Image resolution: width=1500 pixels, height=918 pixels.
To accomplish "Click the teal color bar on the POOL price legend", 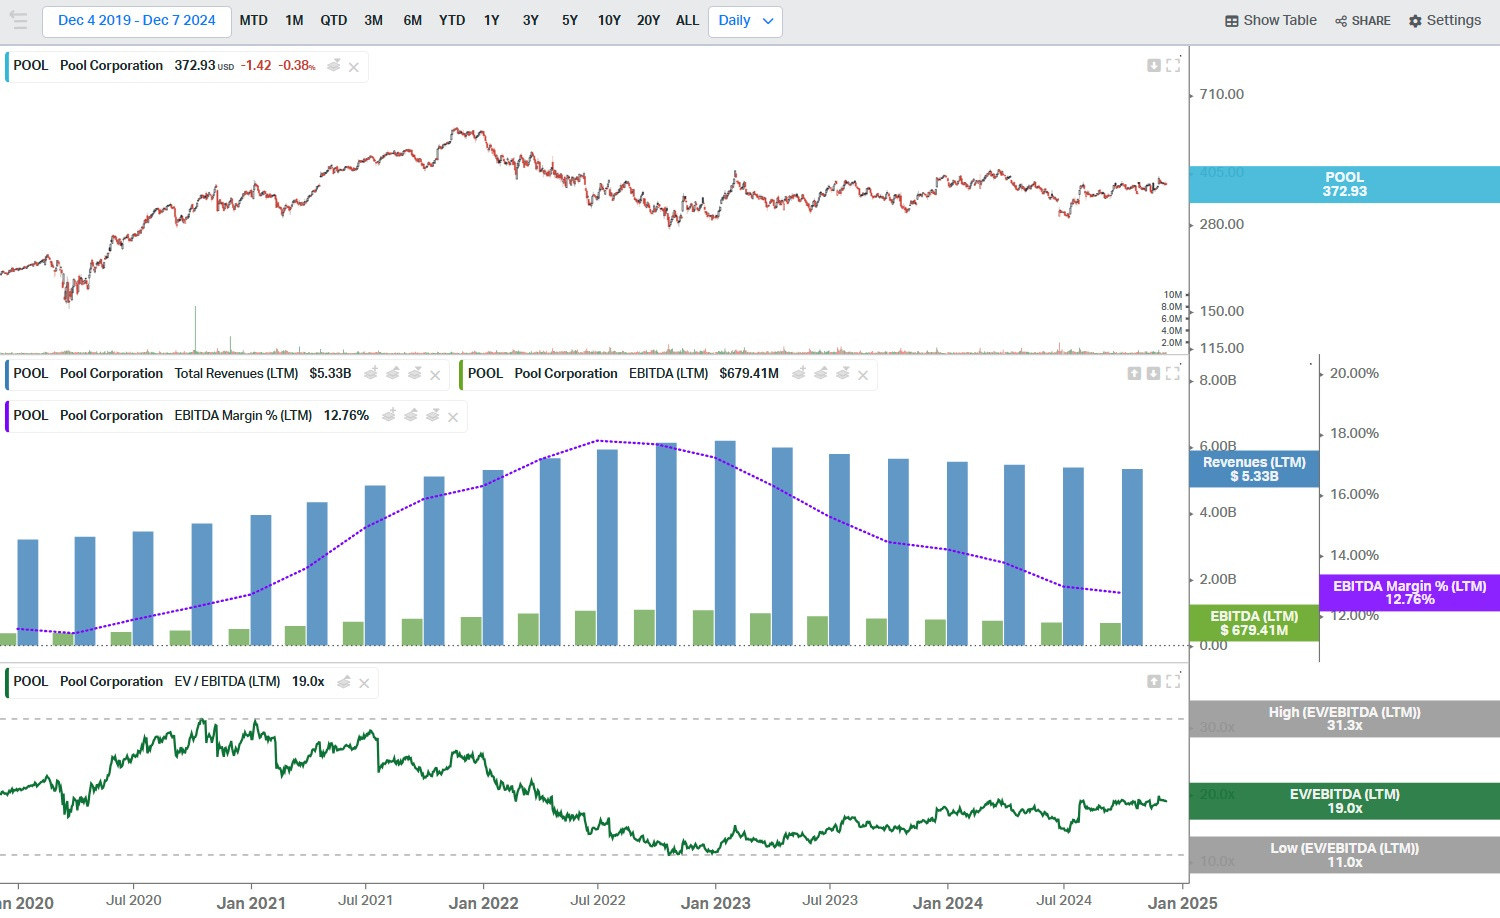I will click(x=7, y=66).
